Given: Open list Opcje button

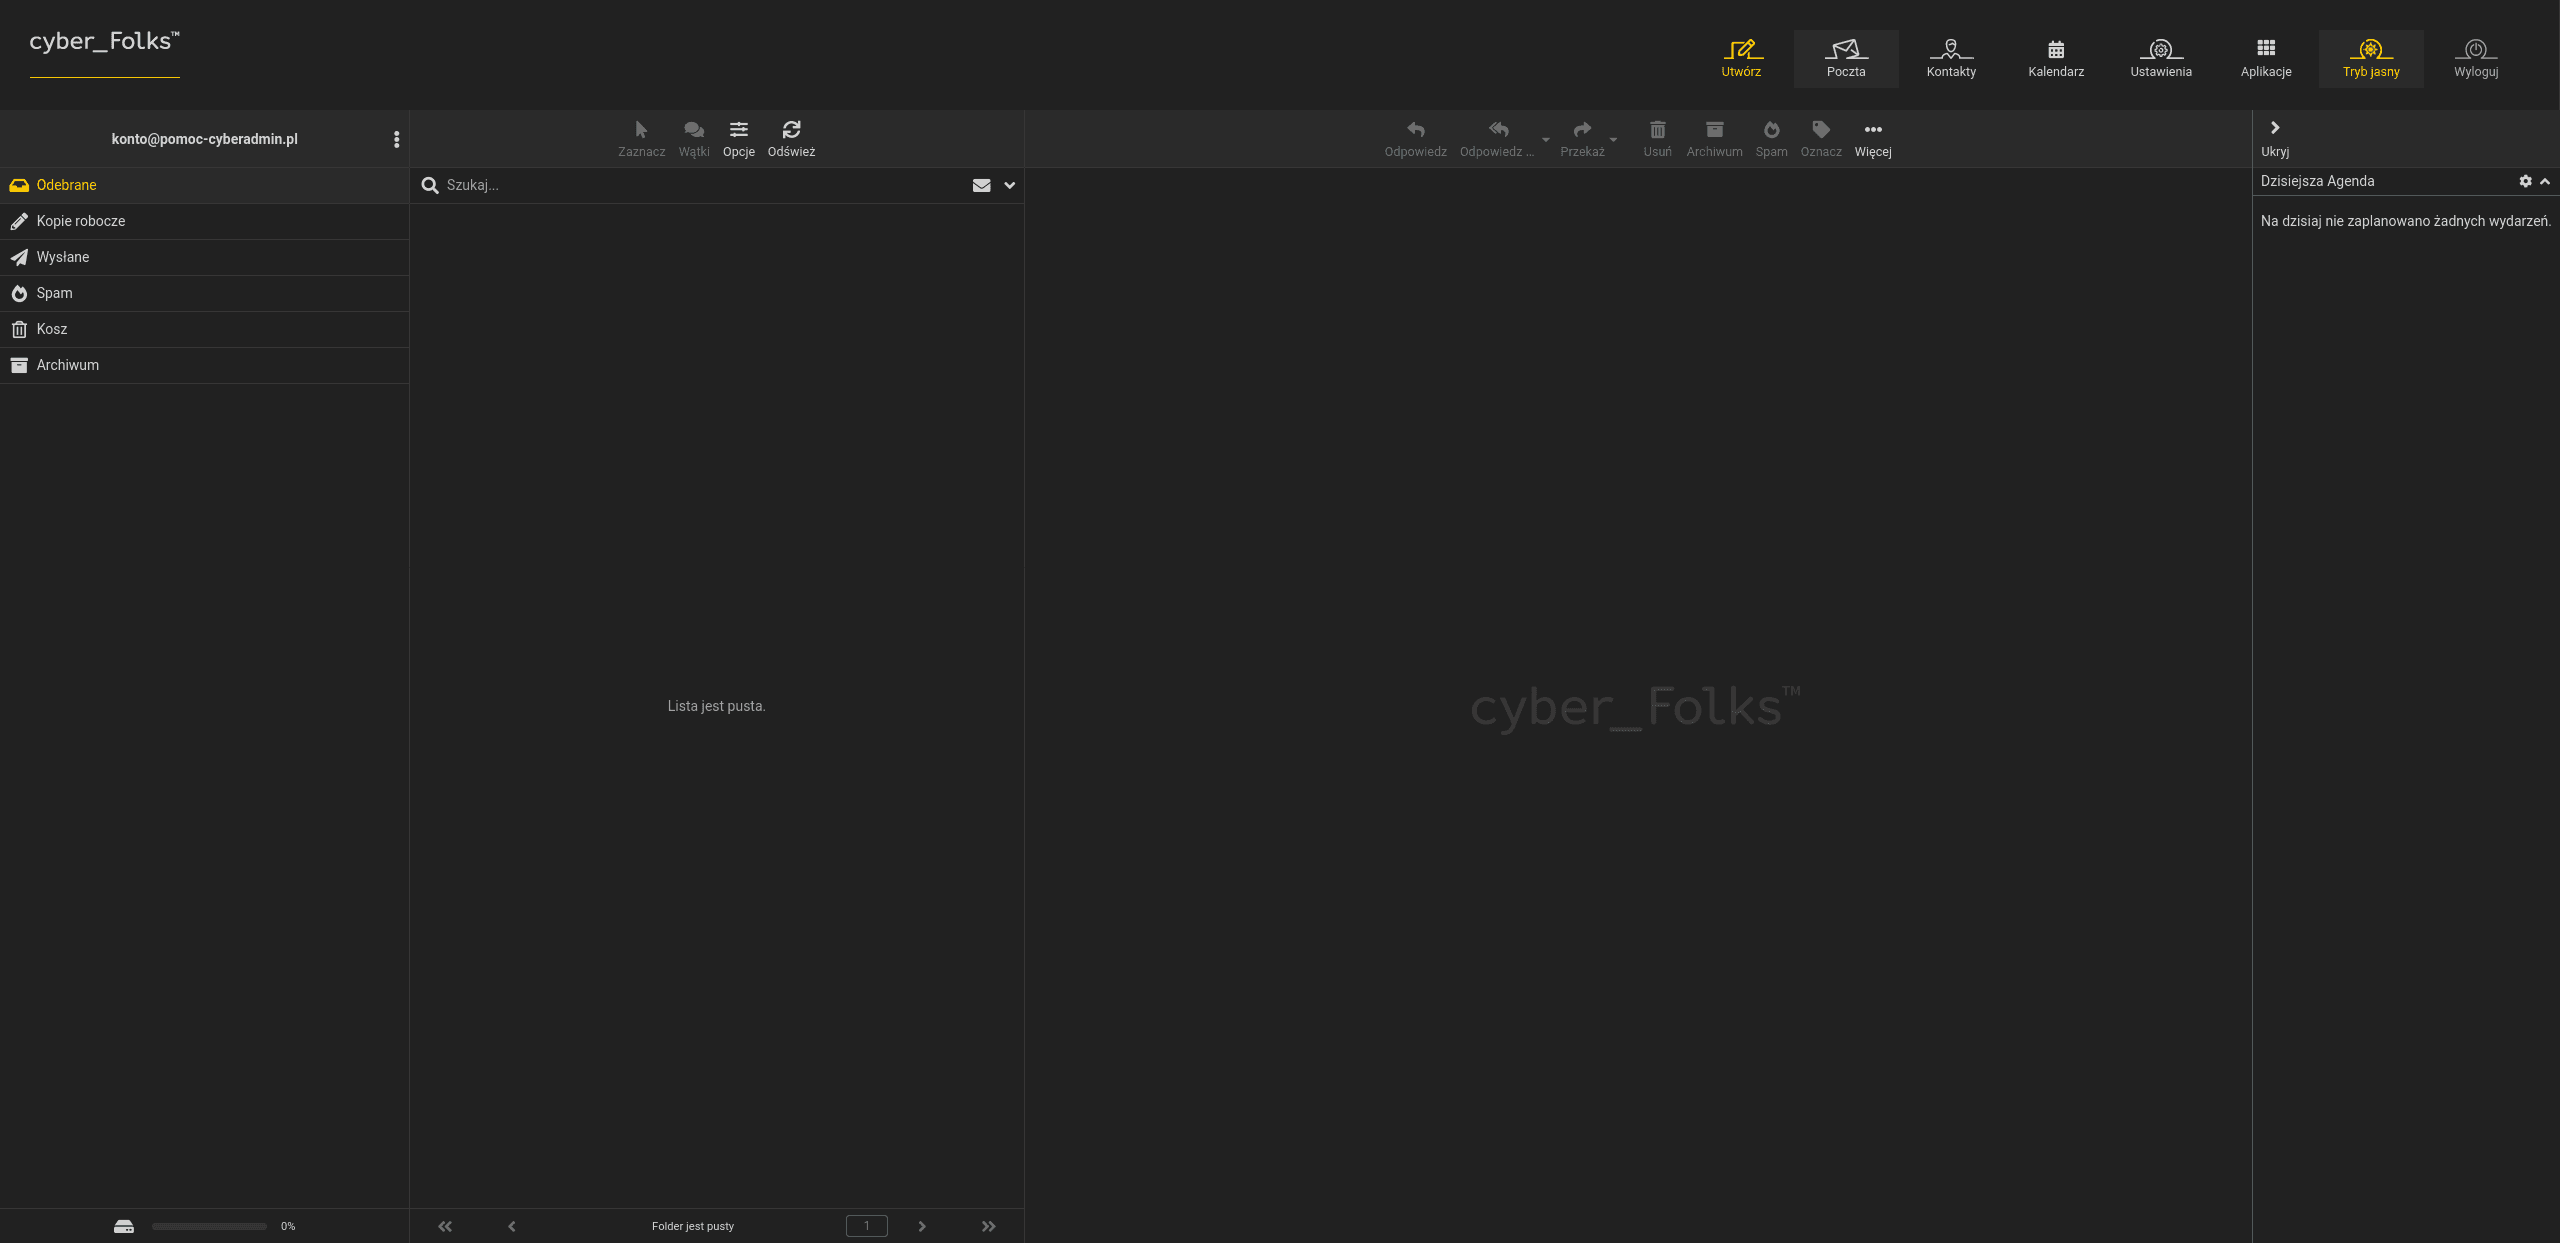Looking at the screenshot, I should tap(739, 138).
